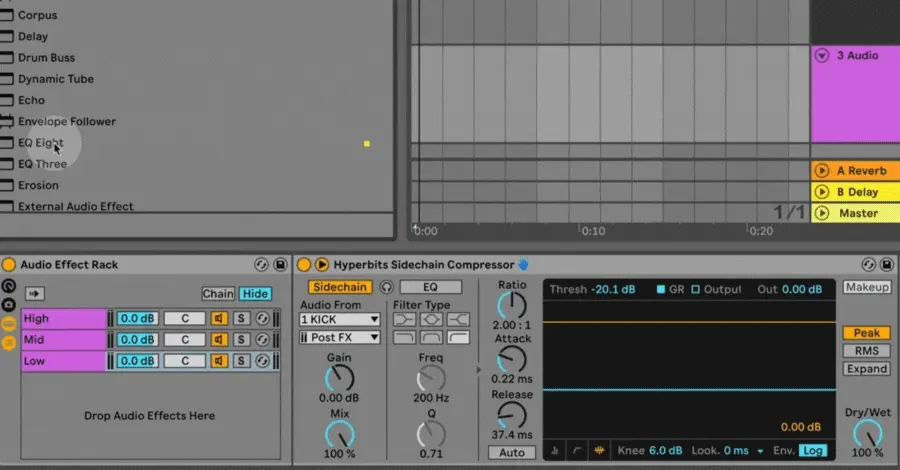The height and width of the screenshot is (470, 900).
Task: Click High chain volume 0.0 dB
Action: point(137,318)
